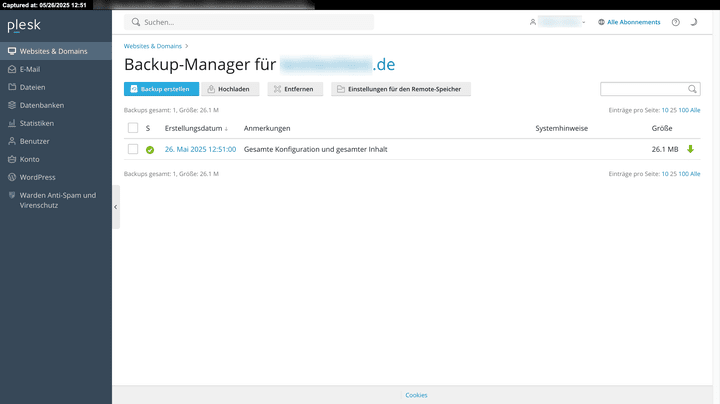This screenshot has width=720, height=404.
Task: Click the help question mark icon
Action: click(x=675, y=22)
